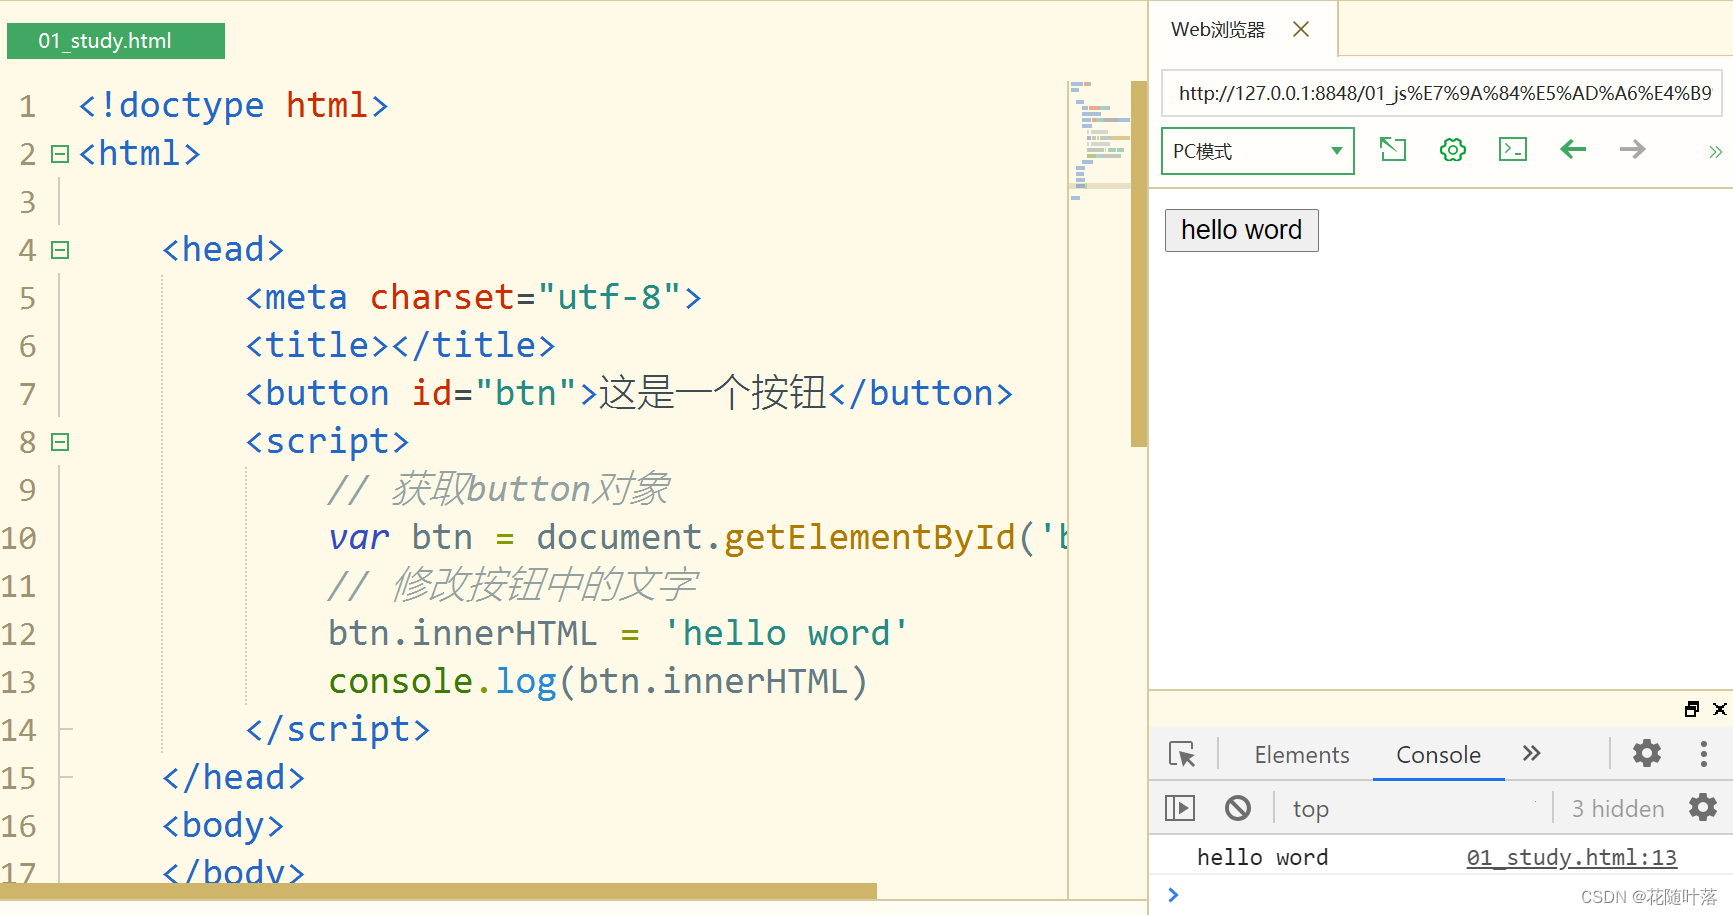
Task: Go forward with the gray right arrow
Action: click(1633, 150)
